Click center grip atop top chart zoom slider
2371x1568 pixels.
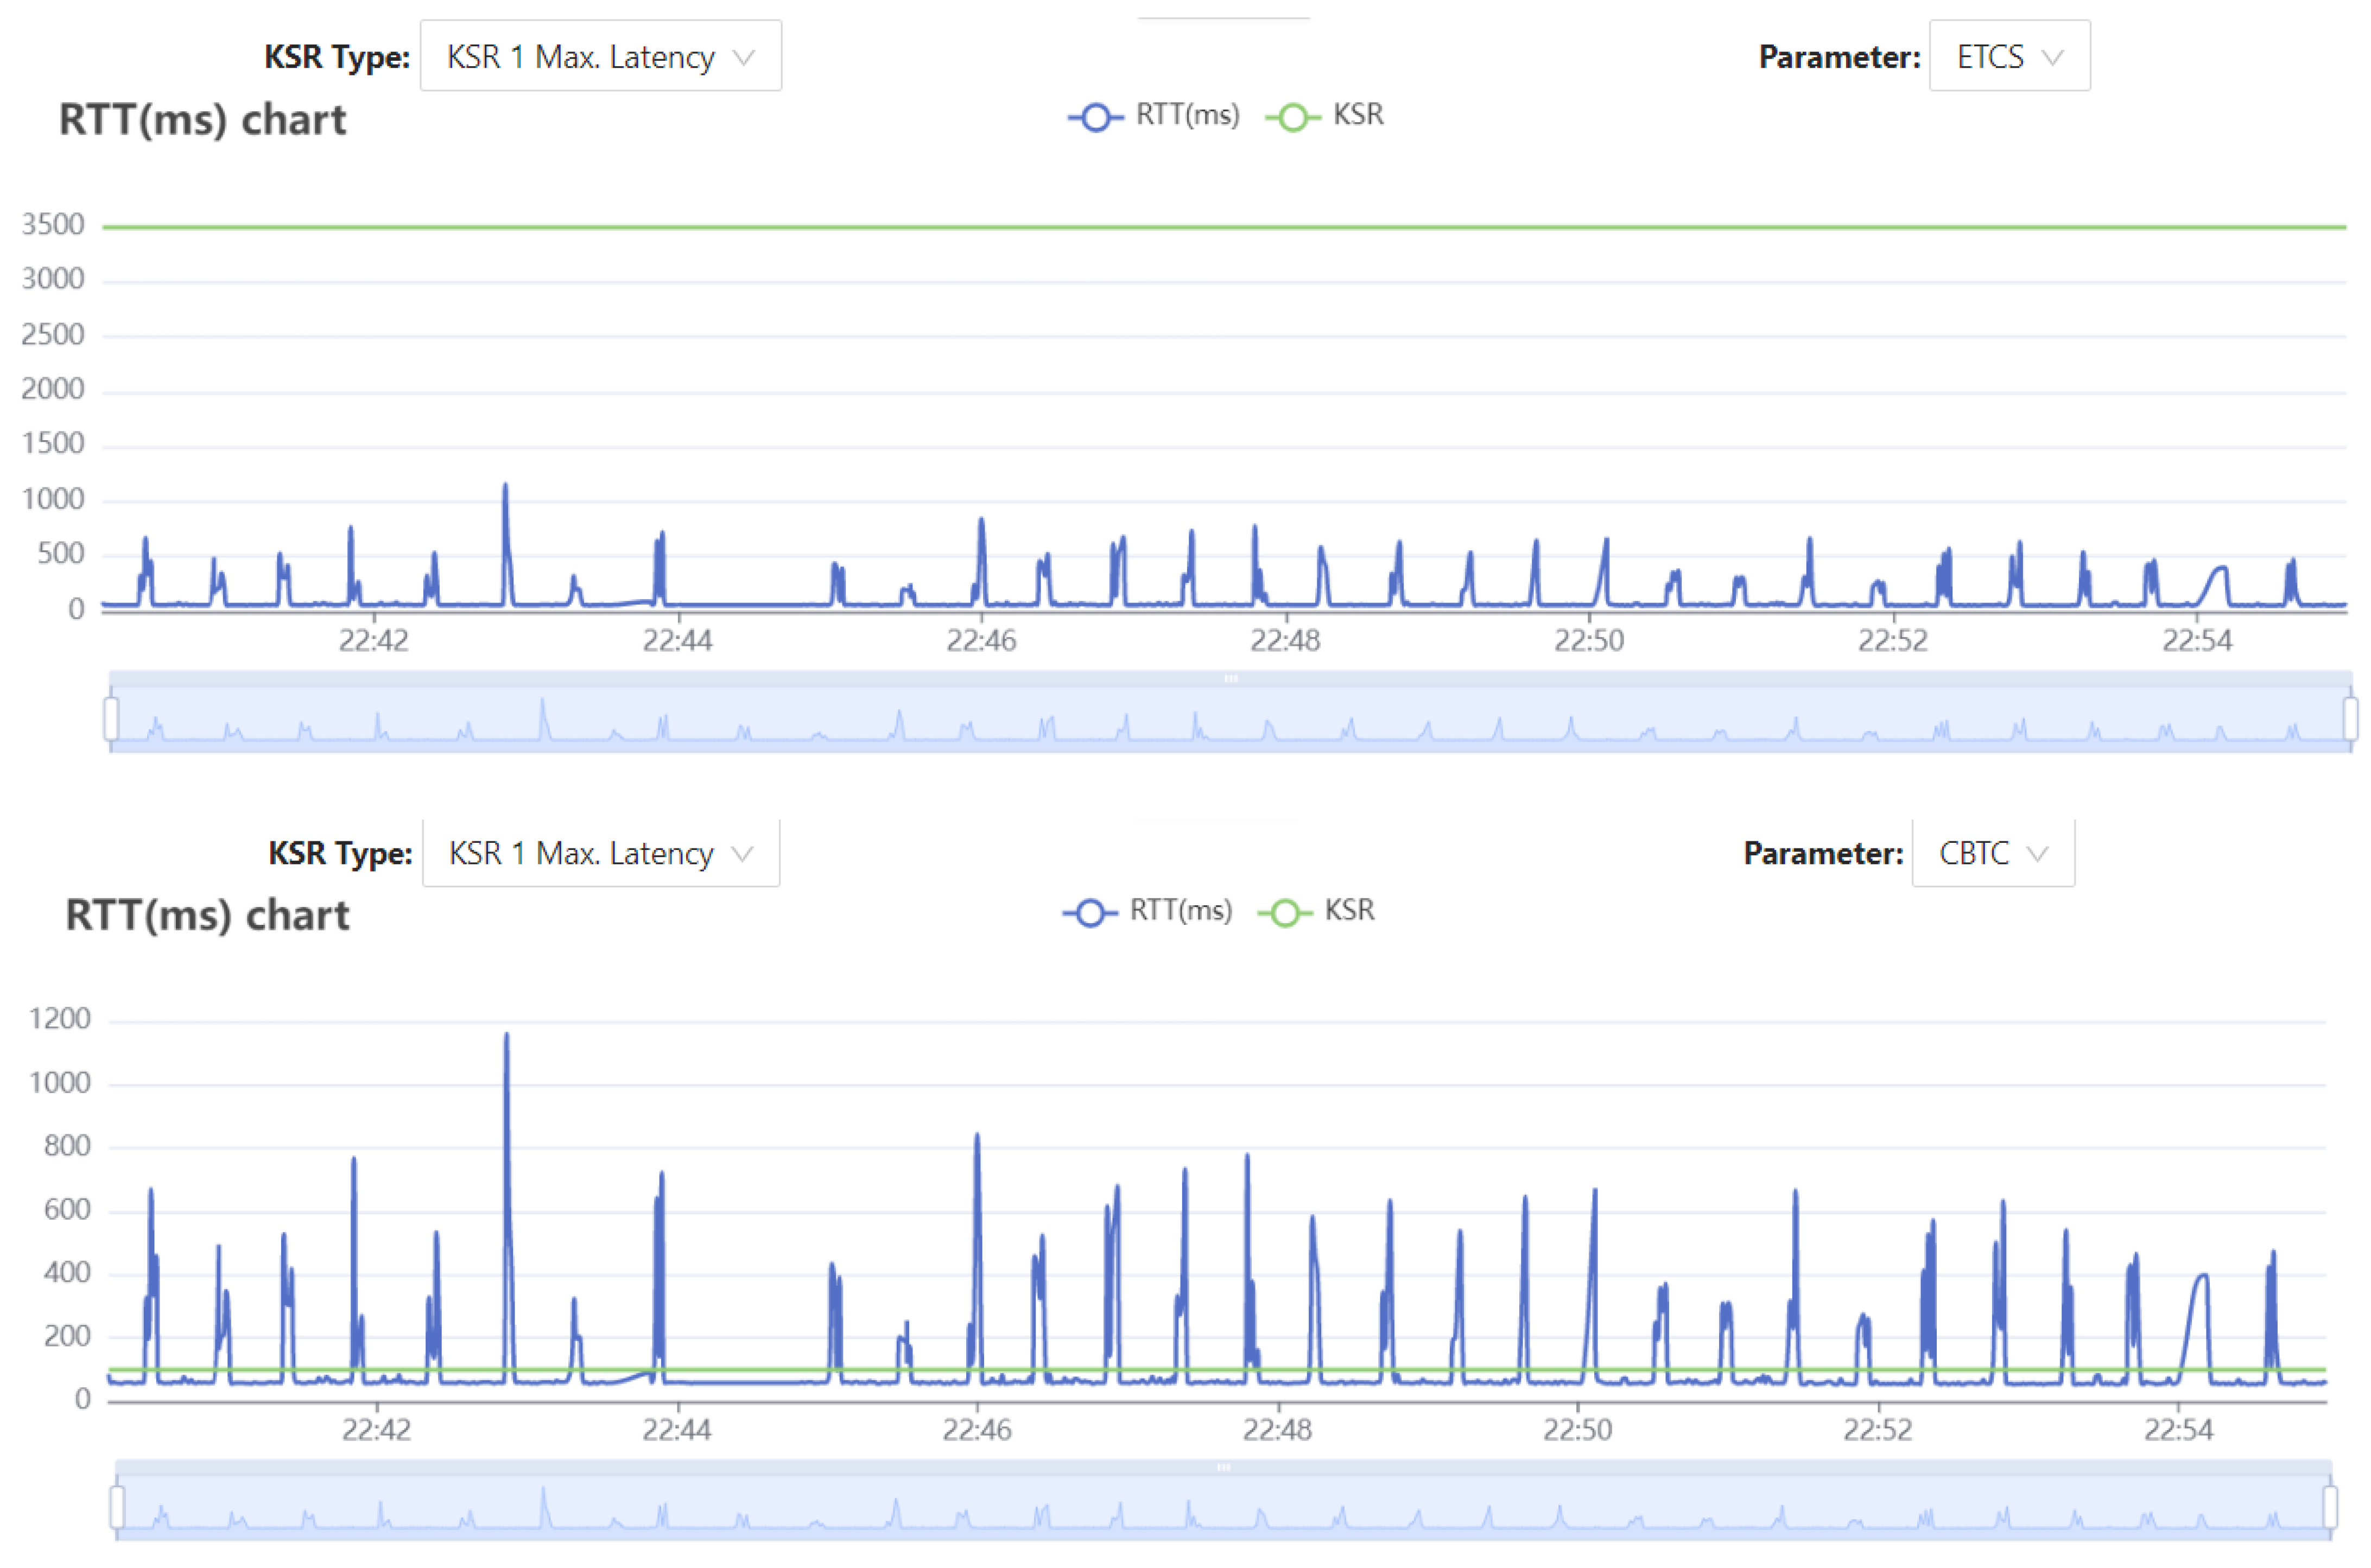(1230, 679)
